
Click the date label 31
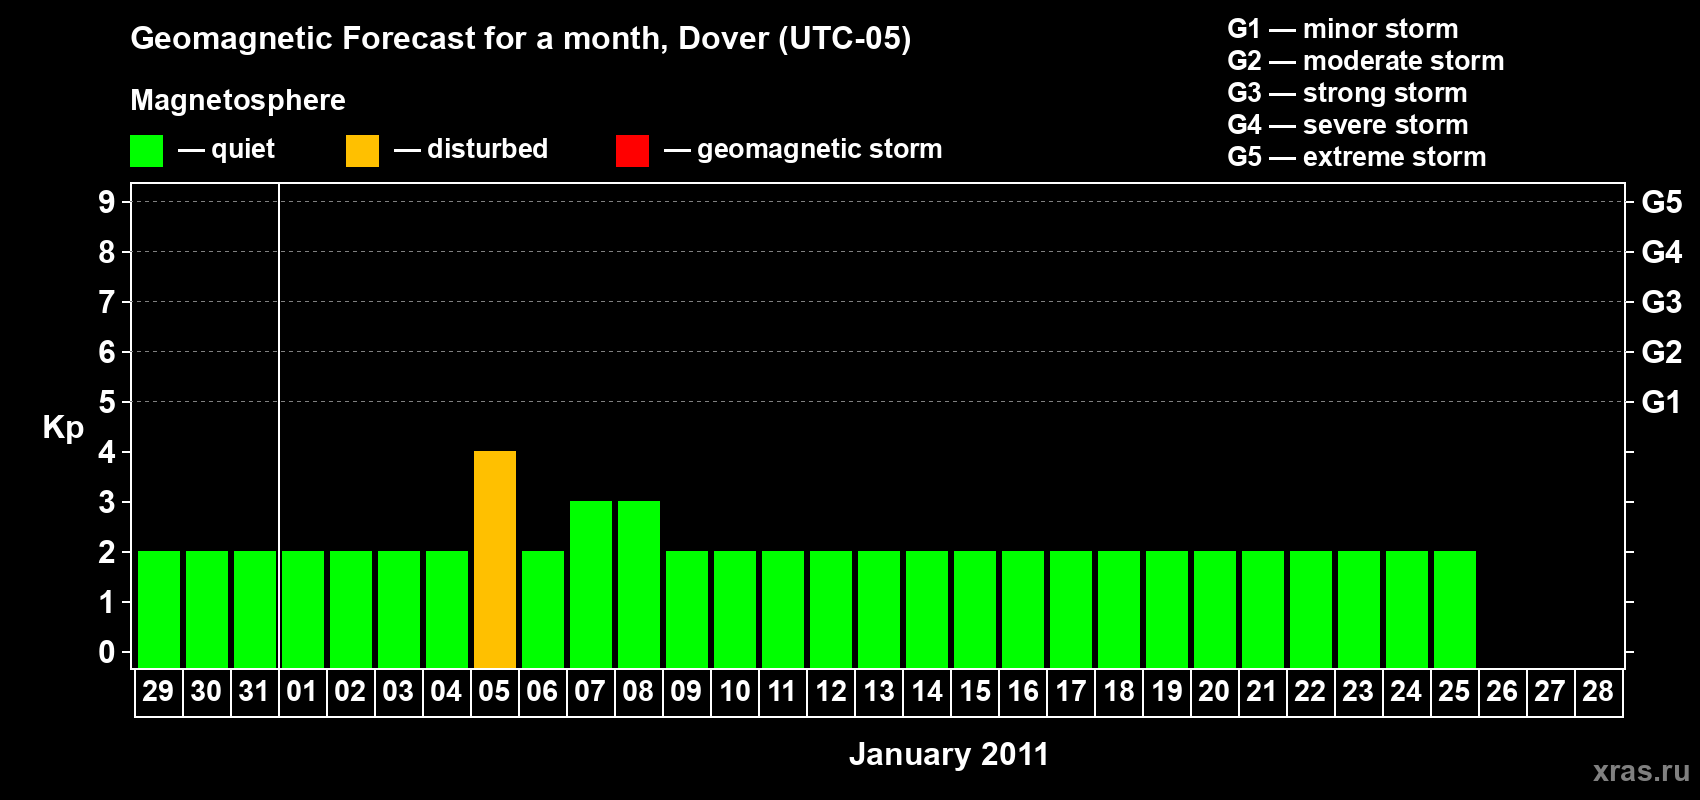pyautogui.click(x=254, y=691)
